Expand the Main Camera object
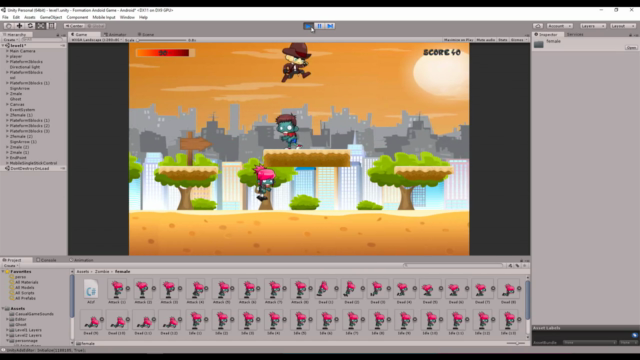Viewport: 640px width, 360px height. click(7, 51)
